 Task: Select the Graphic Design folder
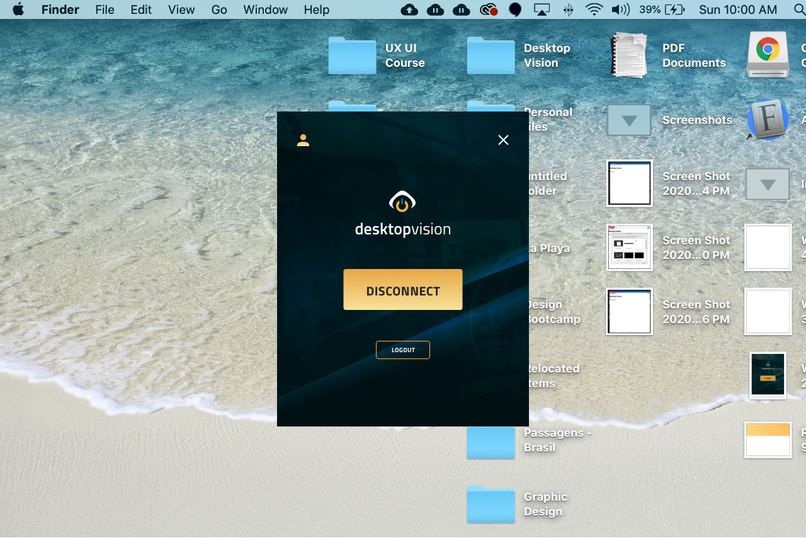pyautogui.click(x=490, y=505)
